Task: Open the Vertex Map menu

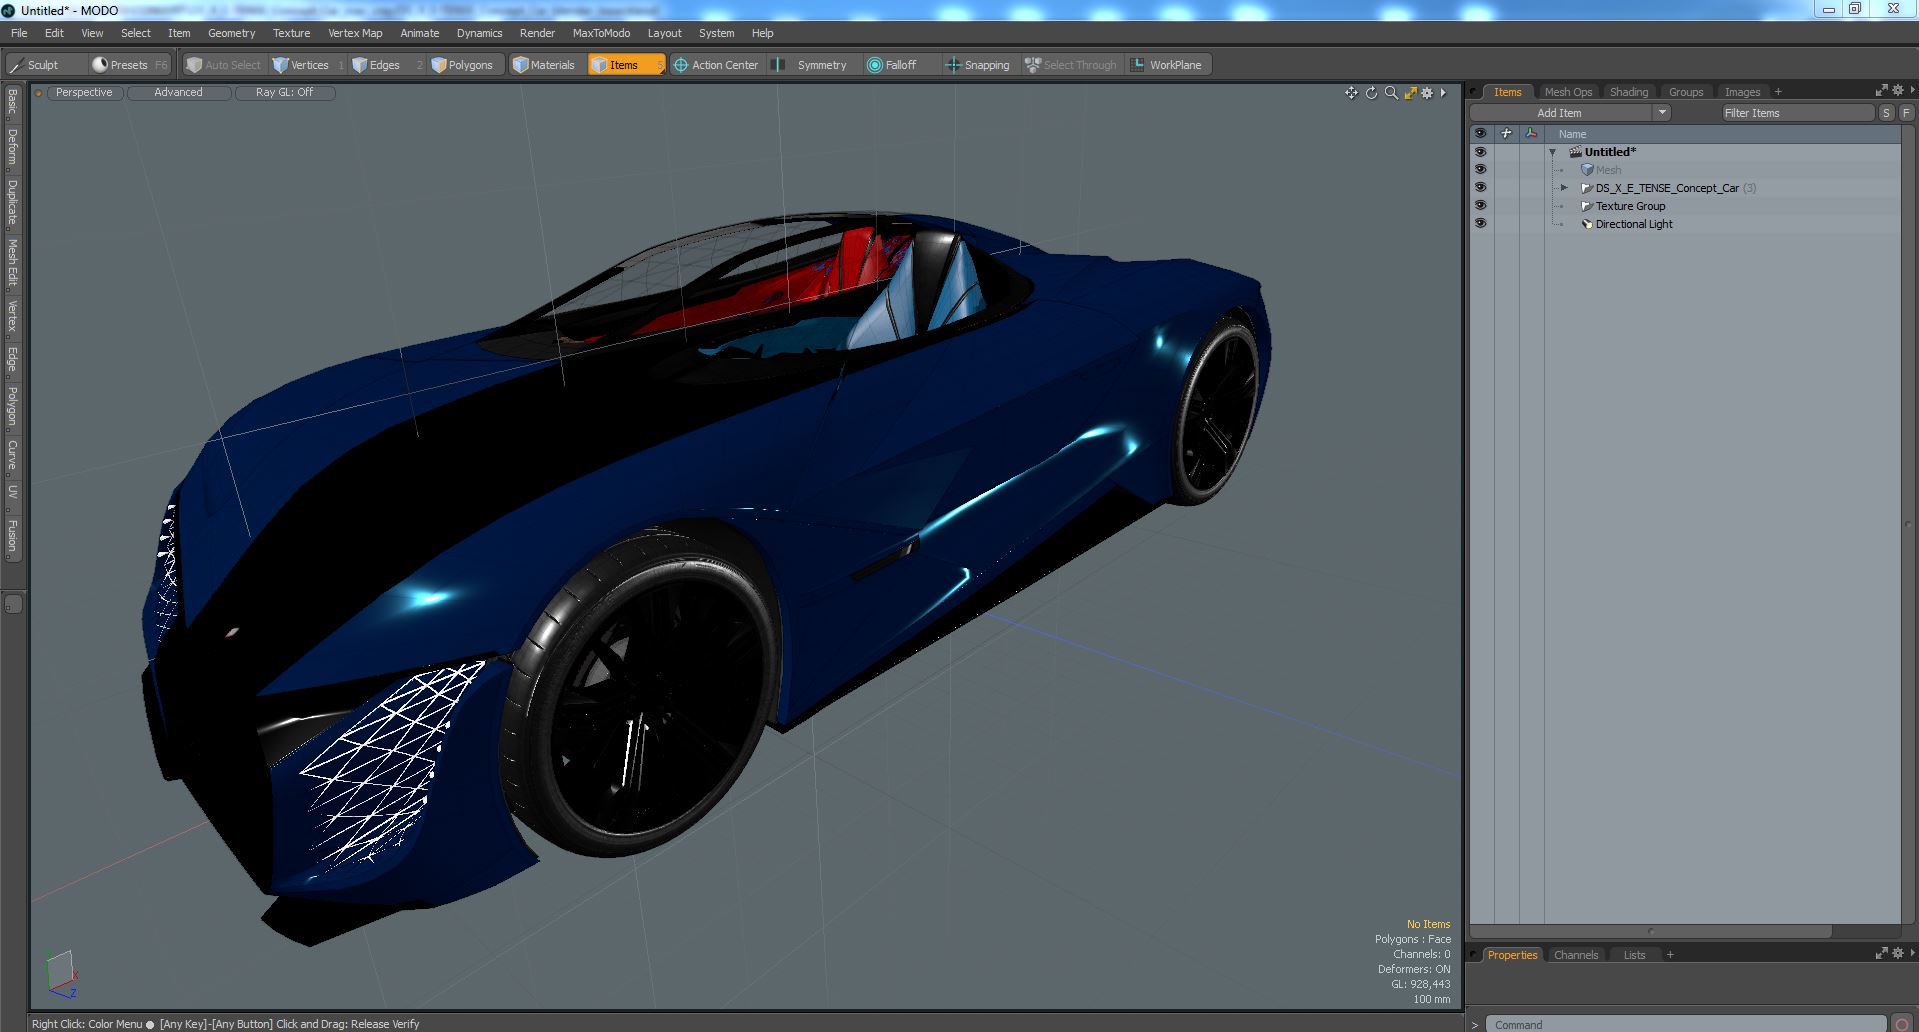Action: 355,33
